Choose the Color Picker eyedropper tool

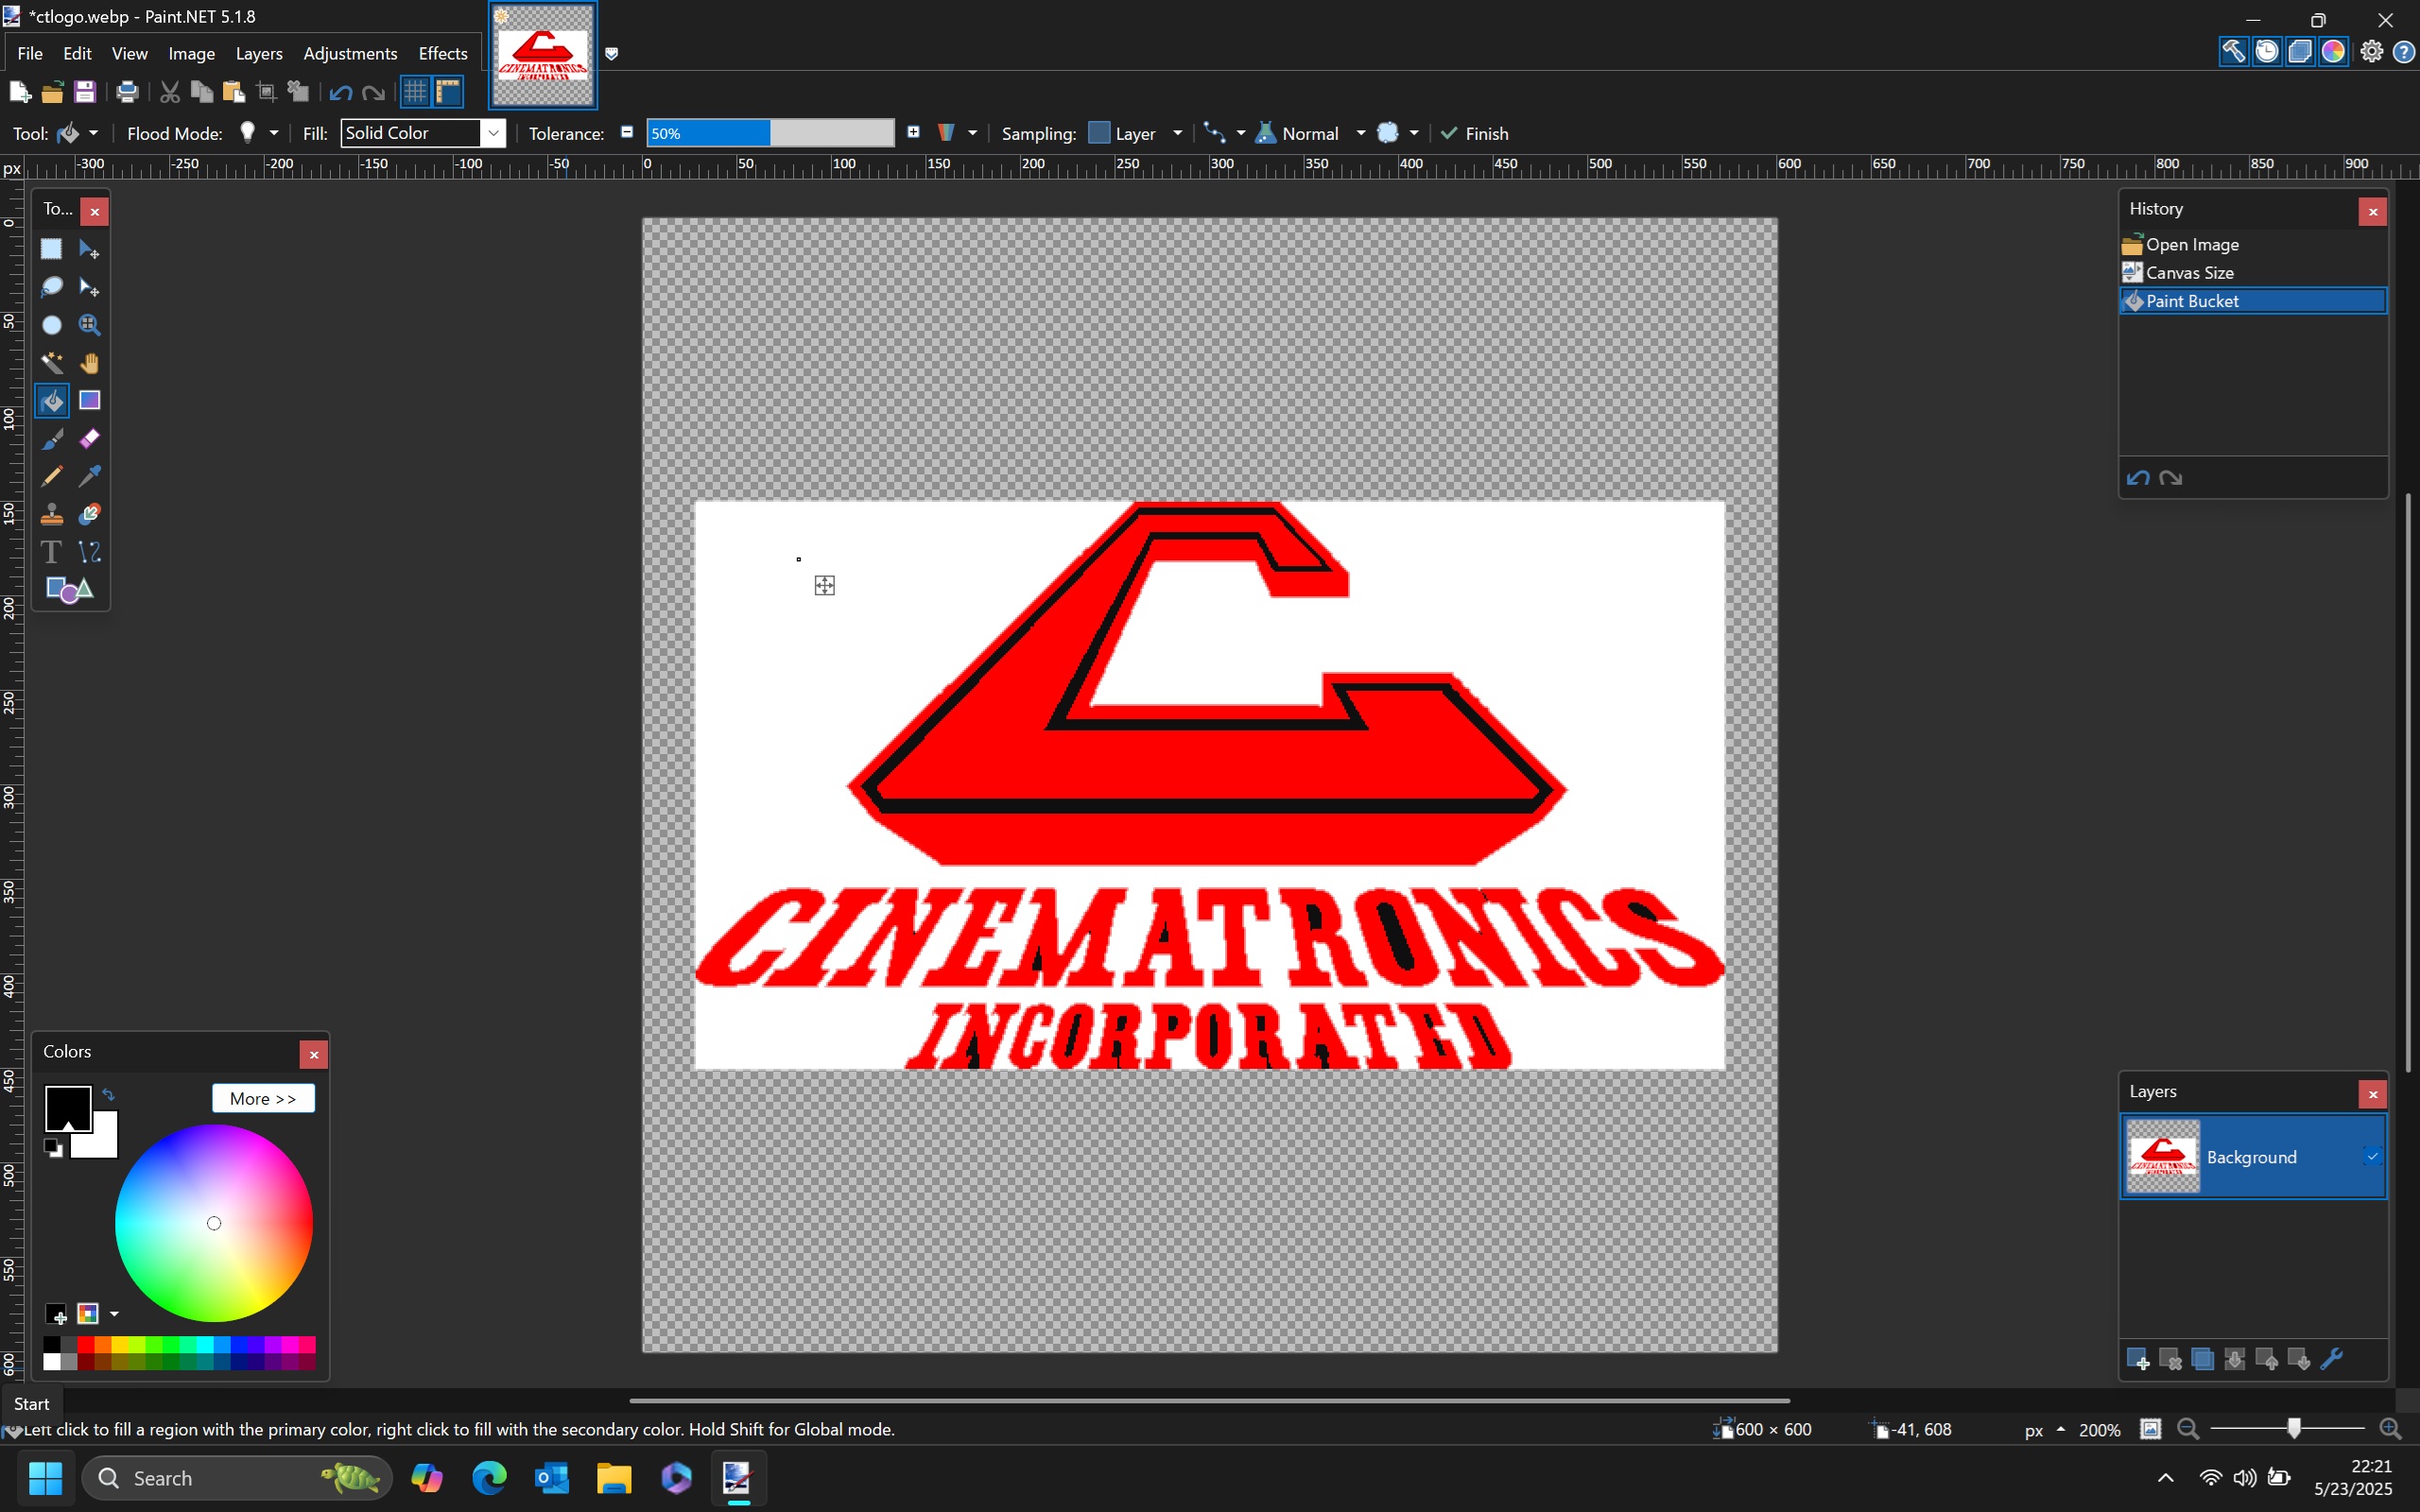(x=90, y=476)
